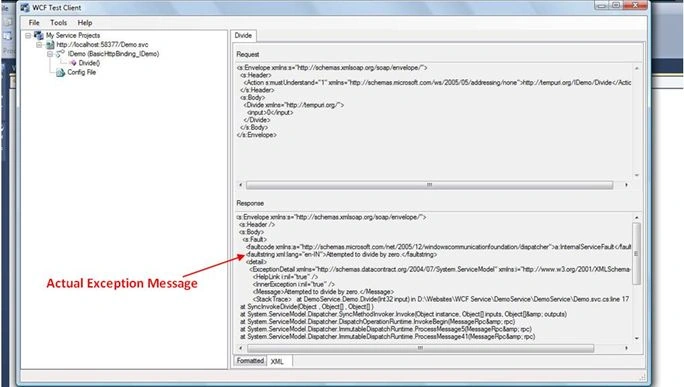Select http://localhost:58377/Demo.svc tree item
684x387 pixels.
[x=102, y=45]
